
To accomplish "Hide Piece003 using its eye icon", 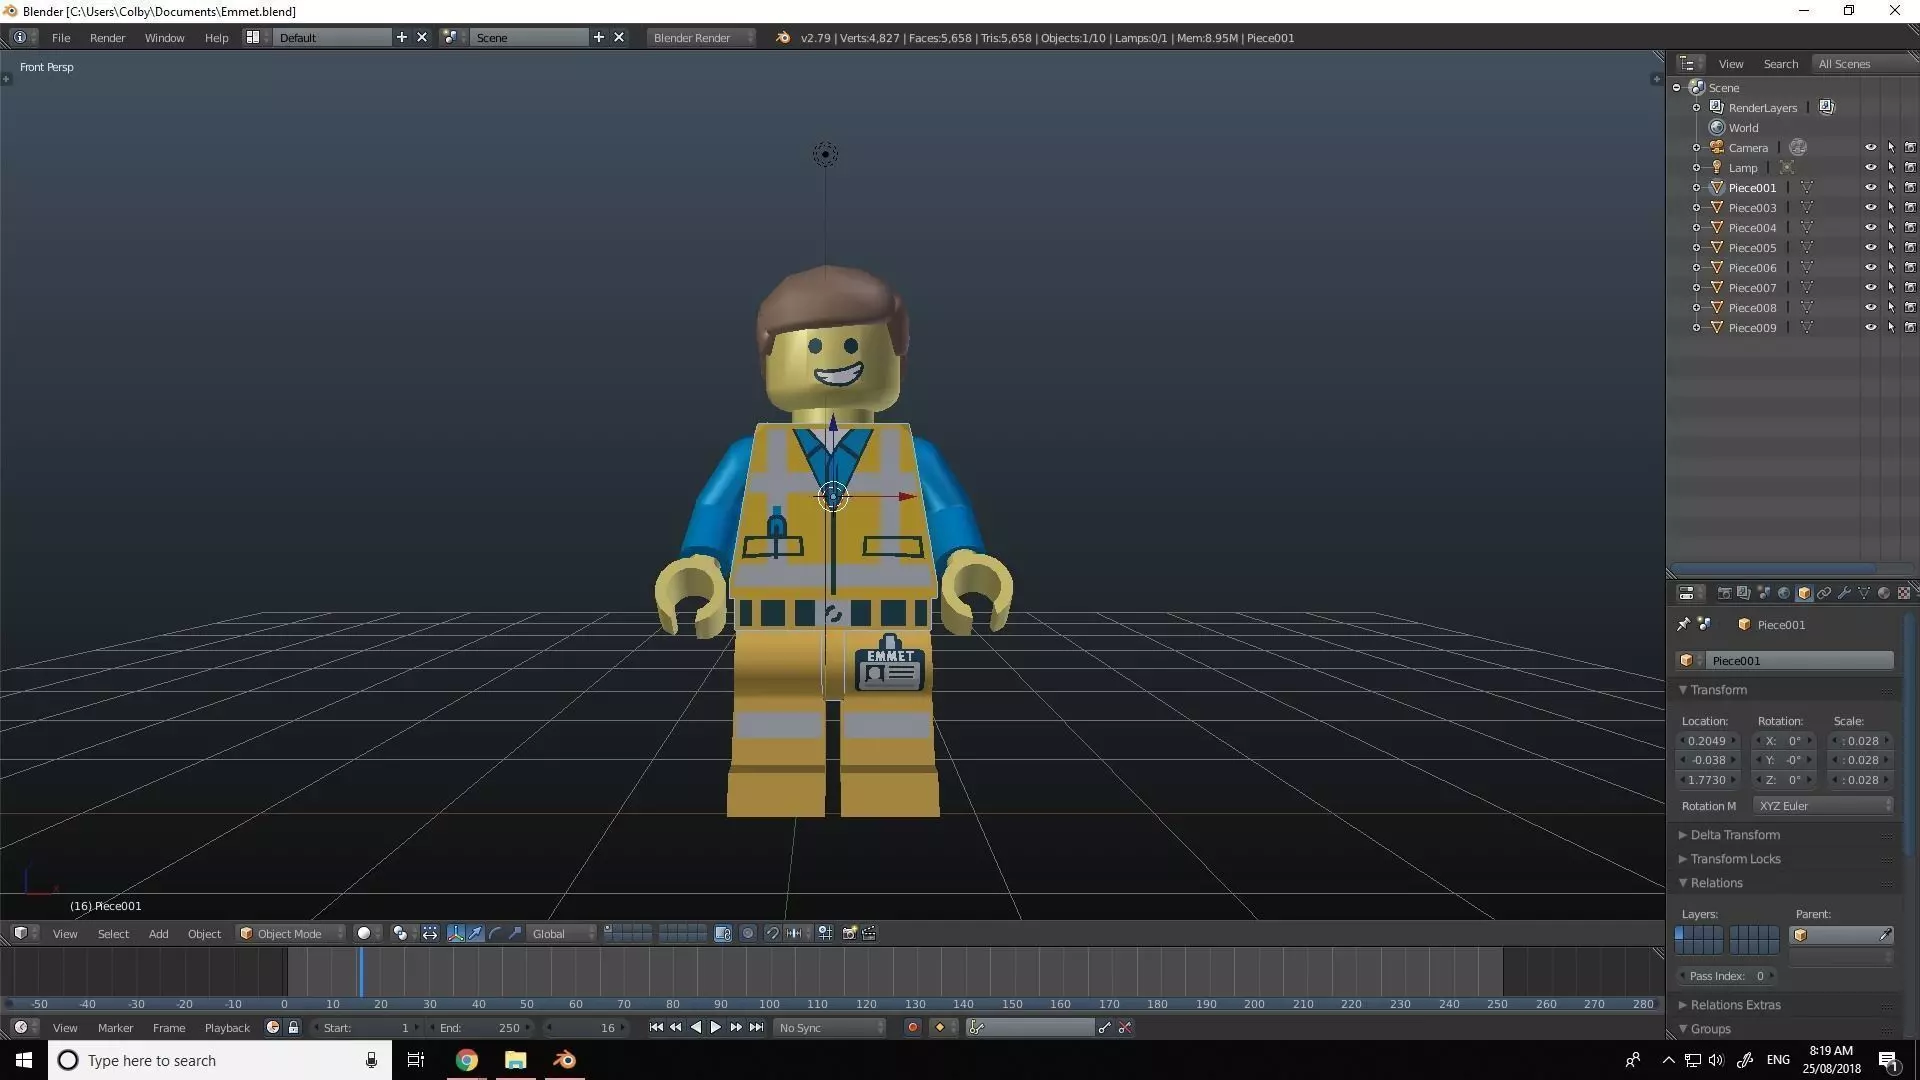I will tap(1870, 208).
